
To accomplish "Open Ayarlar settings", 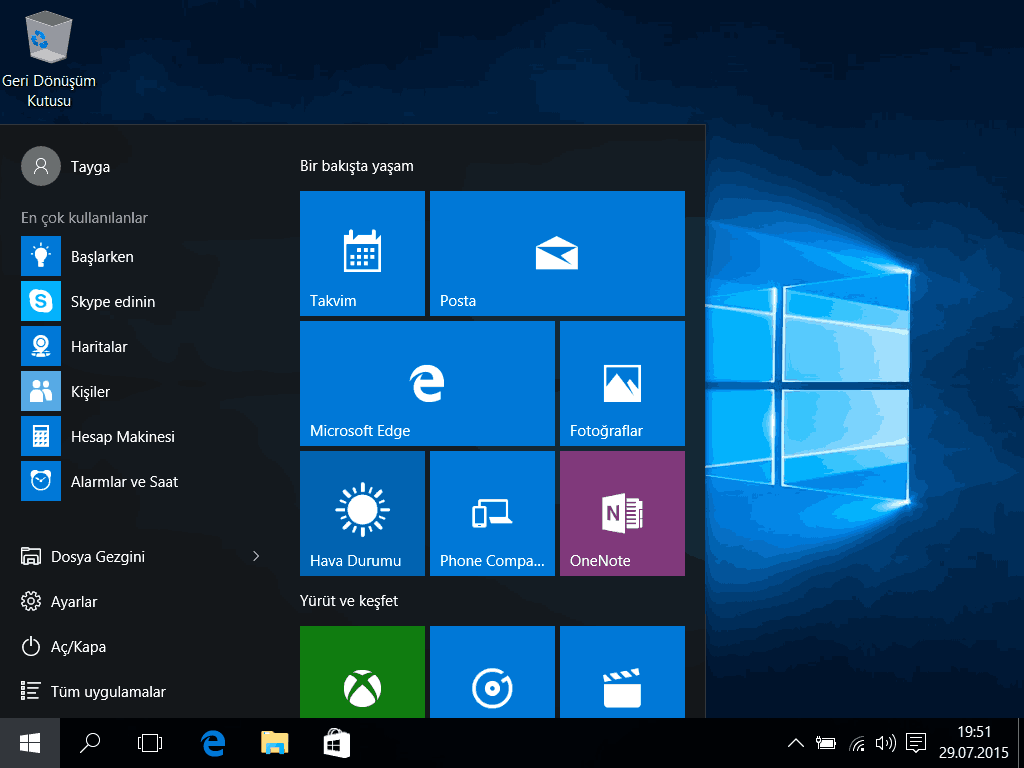I will click(59, 601).
